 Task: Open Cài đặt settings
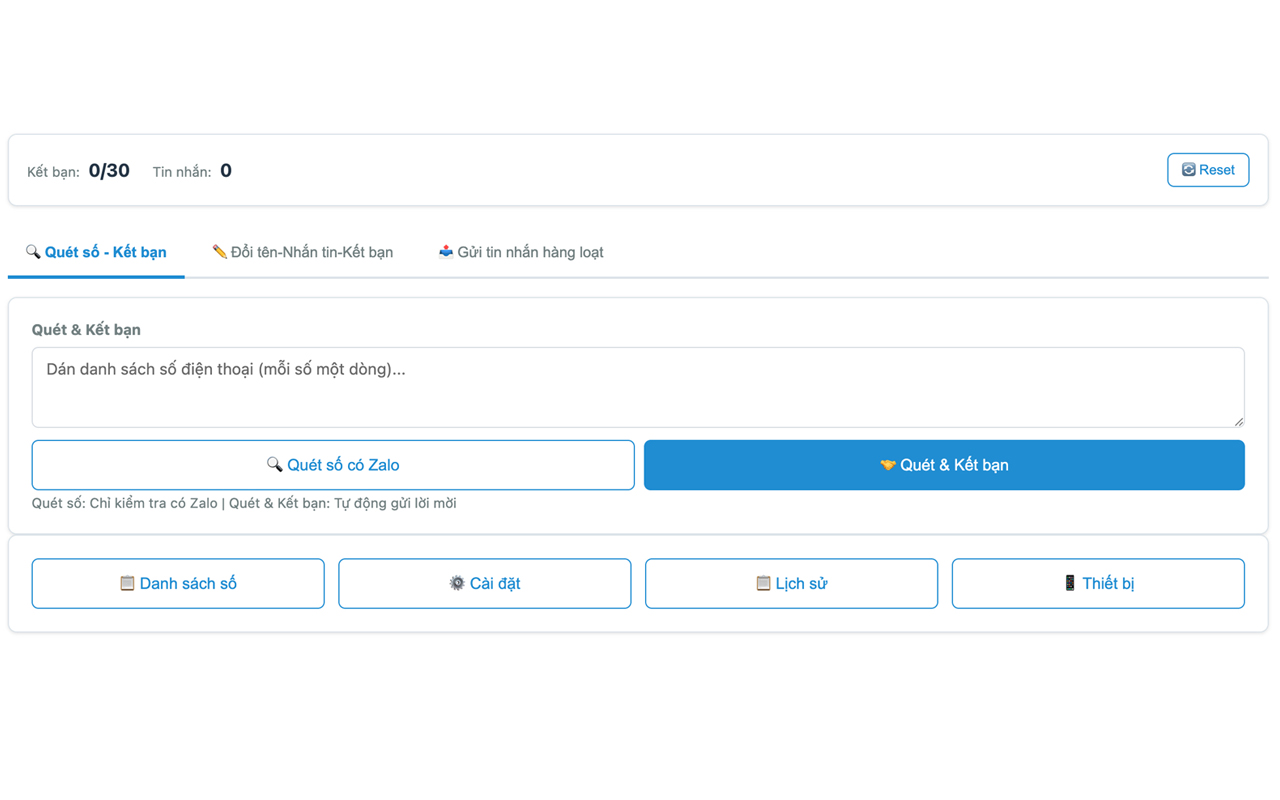pos(485,583)
